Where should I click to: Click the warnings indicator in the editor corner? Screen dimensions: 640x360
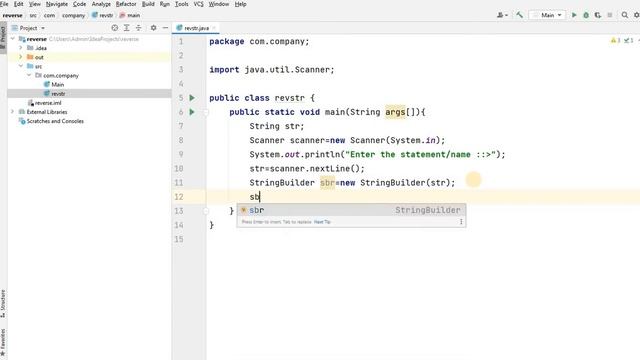615,40
